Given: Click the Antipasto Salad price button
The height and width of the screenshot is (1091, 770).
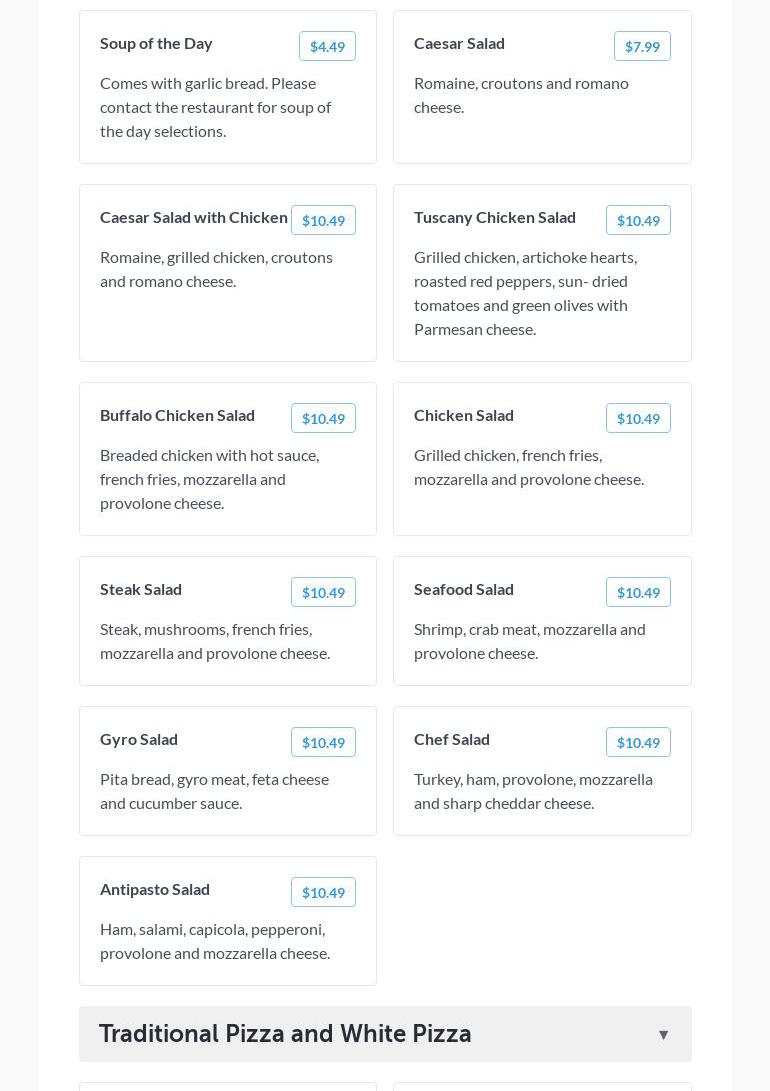Looking at the screenshot, I should click(x=323, y=892).
